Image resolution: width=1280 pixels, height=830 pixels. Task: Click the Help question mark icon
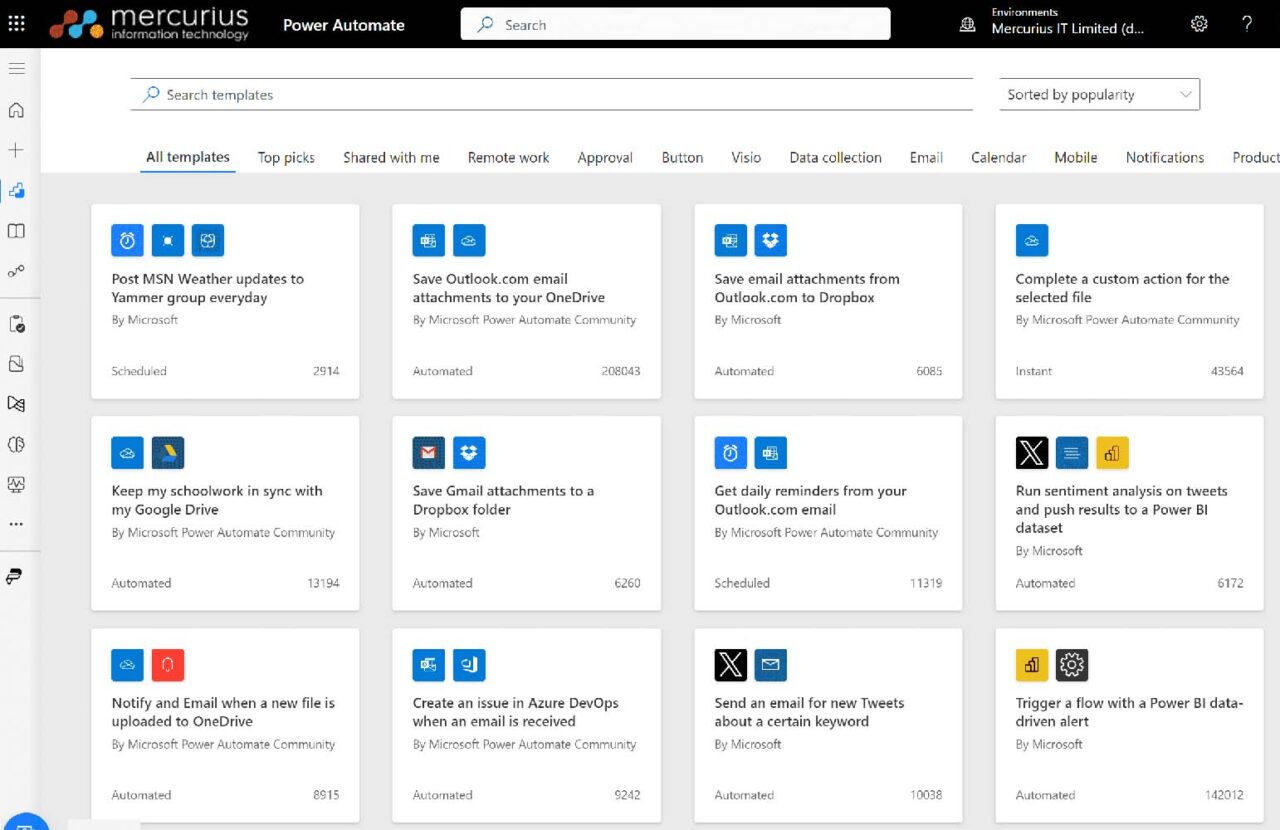click(x=1247, y=23)
